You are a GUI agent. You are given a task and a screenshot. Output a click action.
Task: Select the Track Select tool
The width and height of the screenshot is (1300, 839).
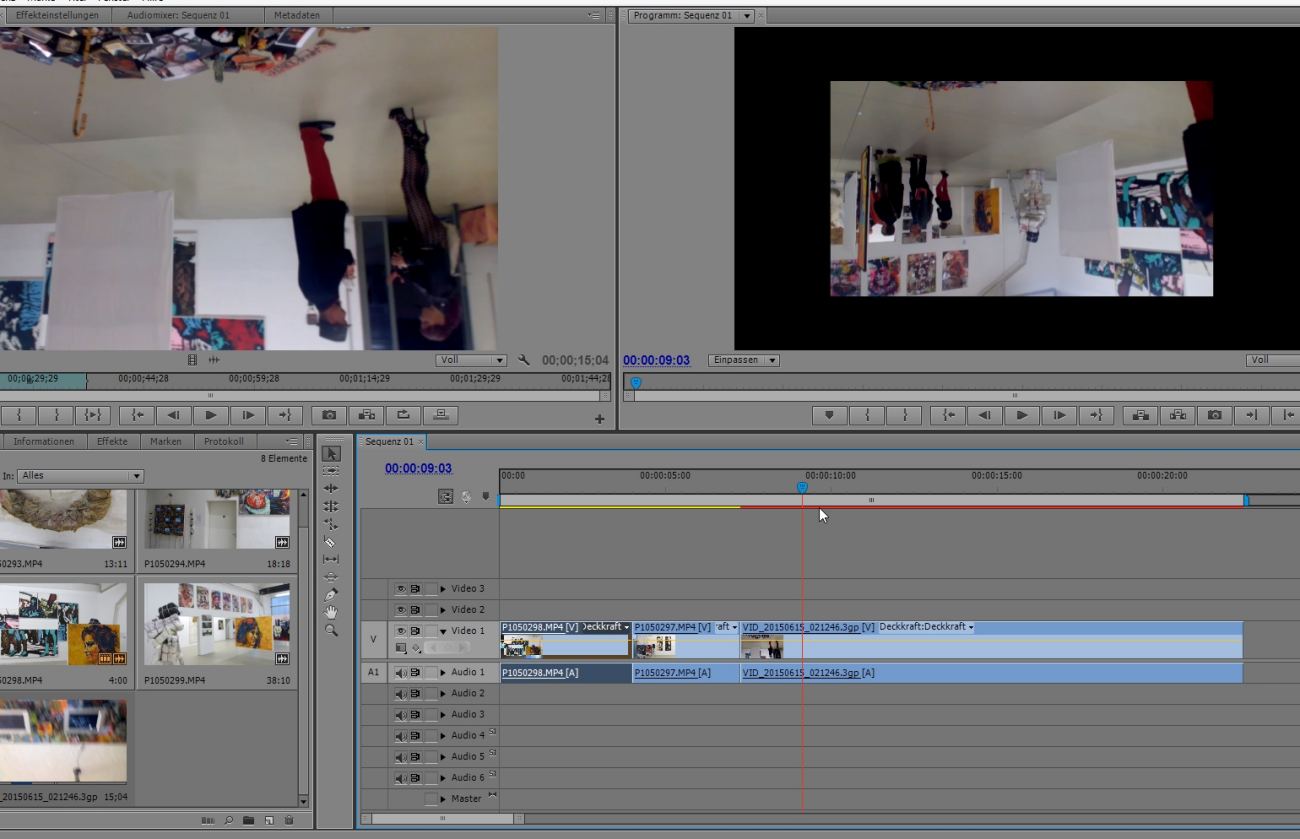[332, 470]
